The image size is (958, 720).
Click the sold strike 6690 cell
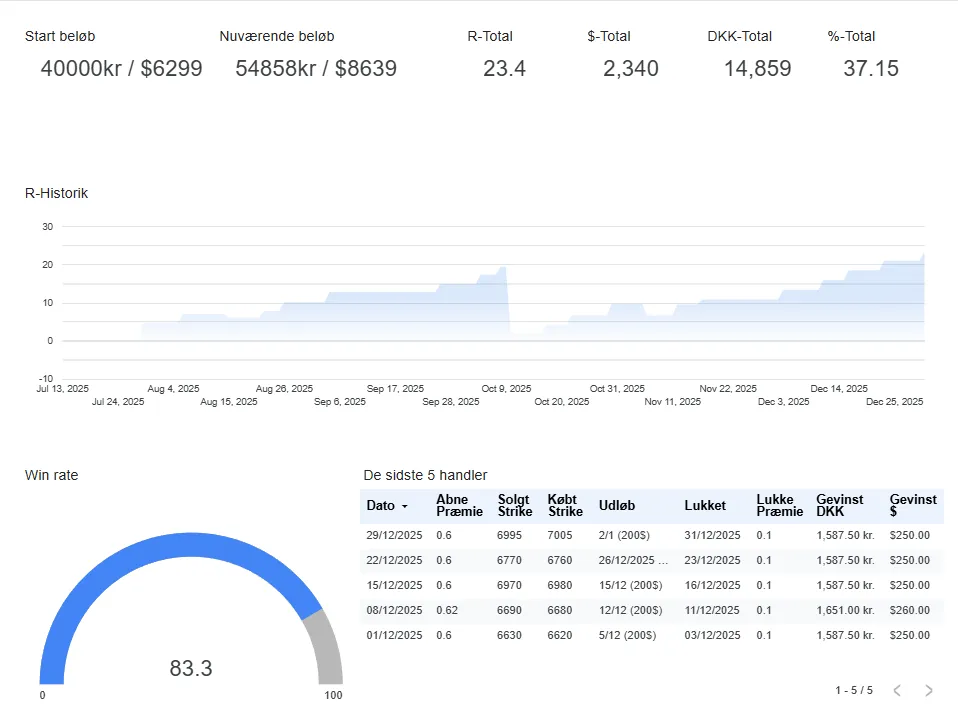(509, 611)
